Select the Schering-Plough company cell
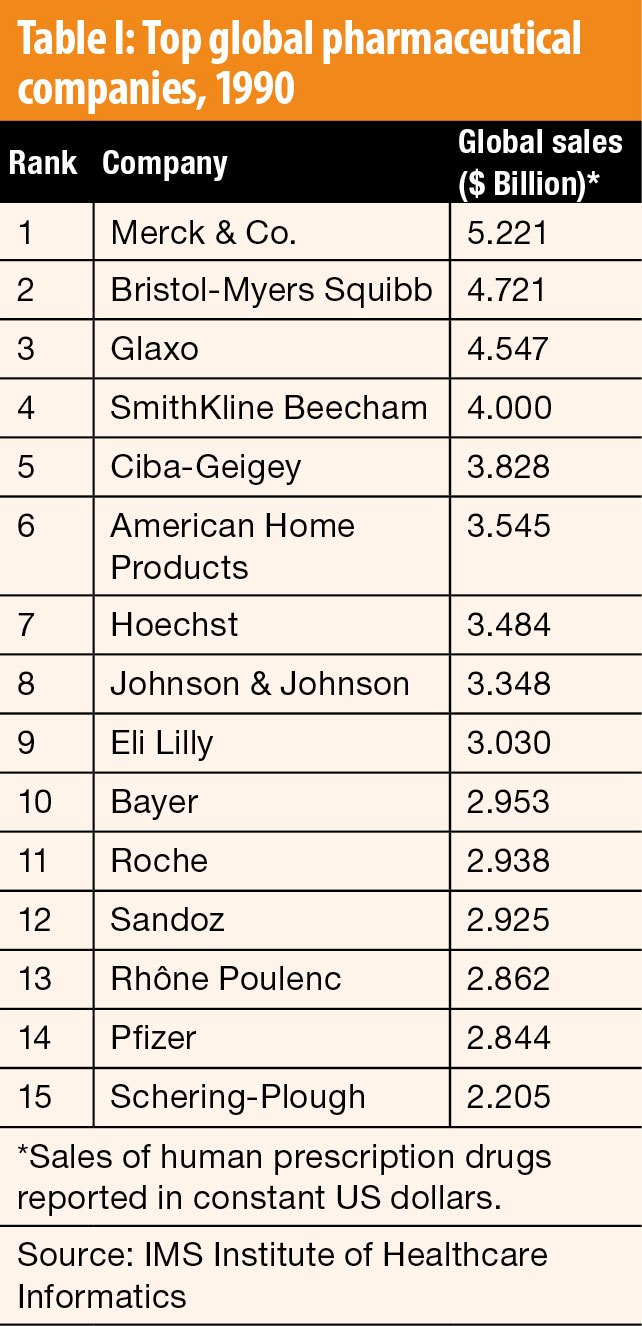The height and width of the screenshot is (1326, 642). [271, 1096]
